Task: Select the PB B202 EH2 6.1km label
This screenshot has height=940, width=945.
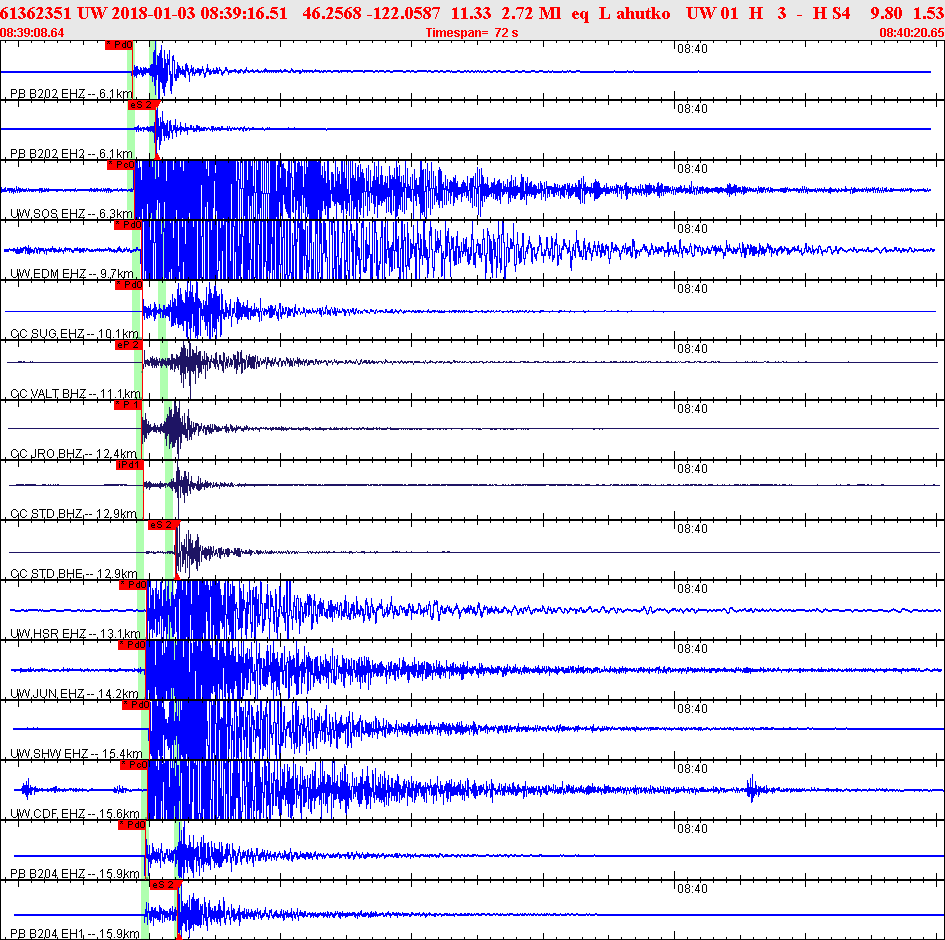Action: pyautogui.click(x=71, y=154)
